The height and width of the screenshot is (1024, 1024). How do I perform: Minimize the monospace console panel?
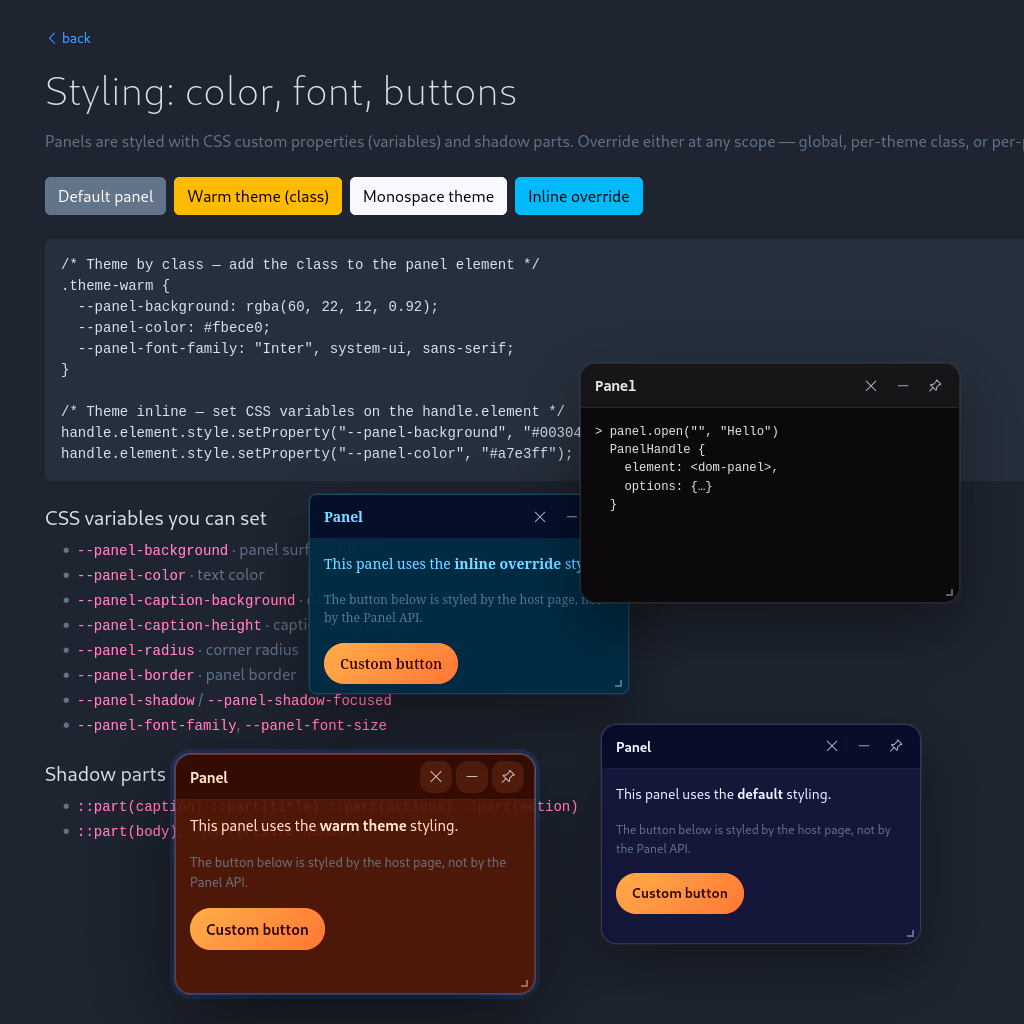pos(903,386)
